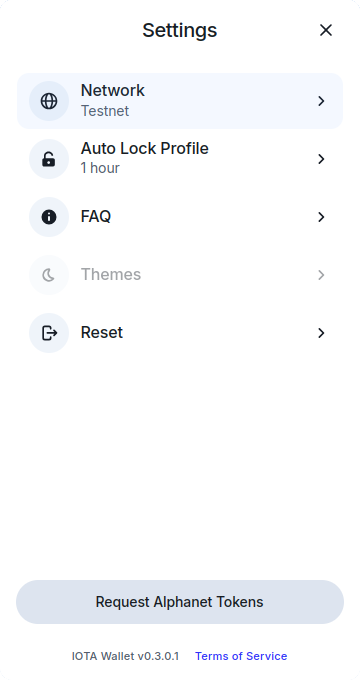
Task: Open the Auto Lock Profile entry
Action: [x=180, y=159]
